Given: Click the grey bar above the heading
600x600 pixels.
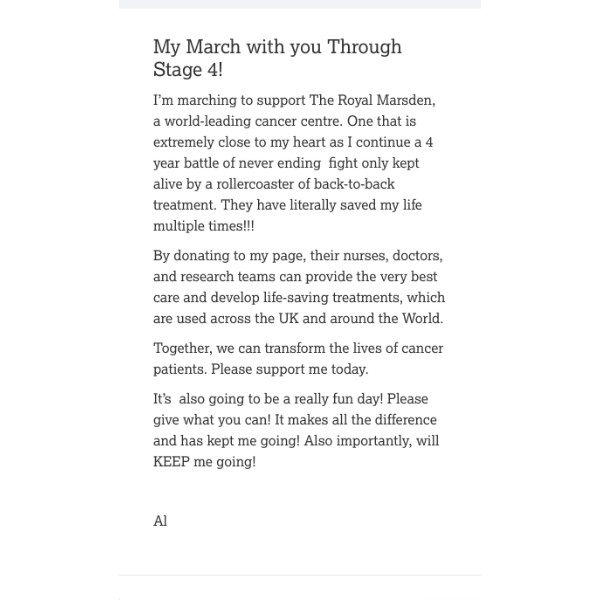Looking at the screenshot, I should coord(299,4).
